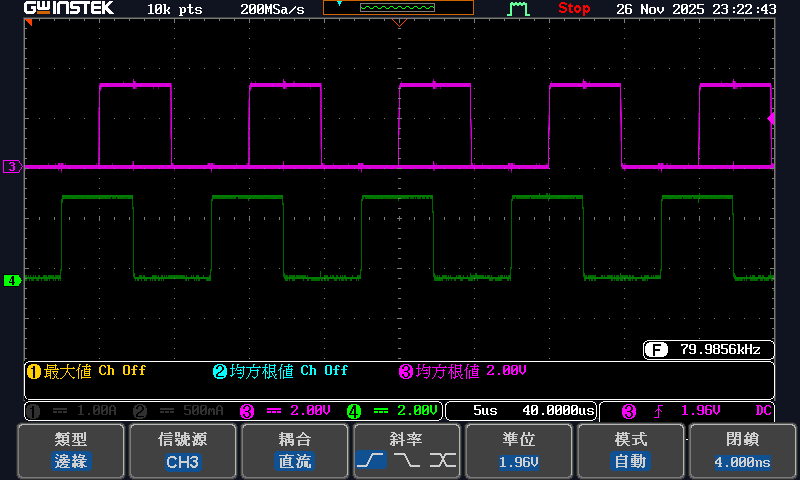The width and height of the screenshot is (800, 480).
Task: Click the date and time display
Action: (696, 9)
